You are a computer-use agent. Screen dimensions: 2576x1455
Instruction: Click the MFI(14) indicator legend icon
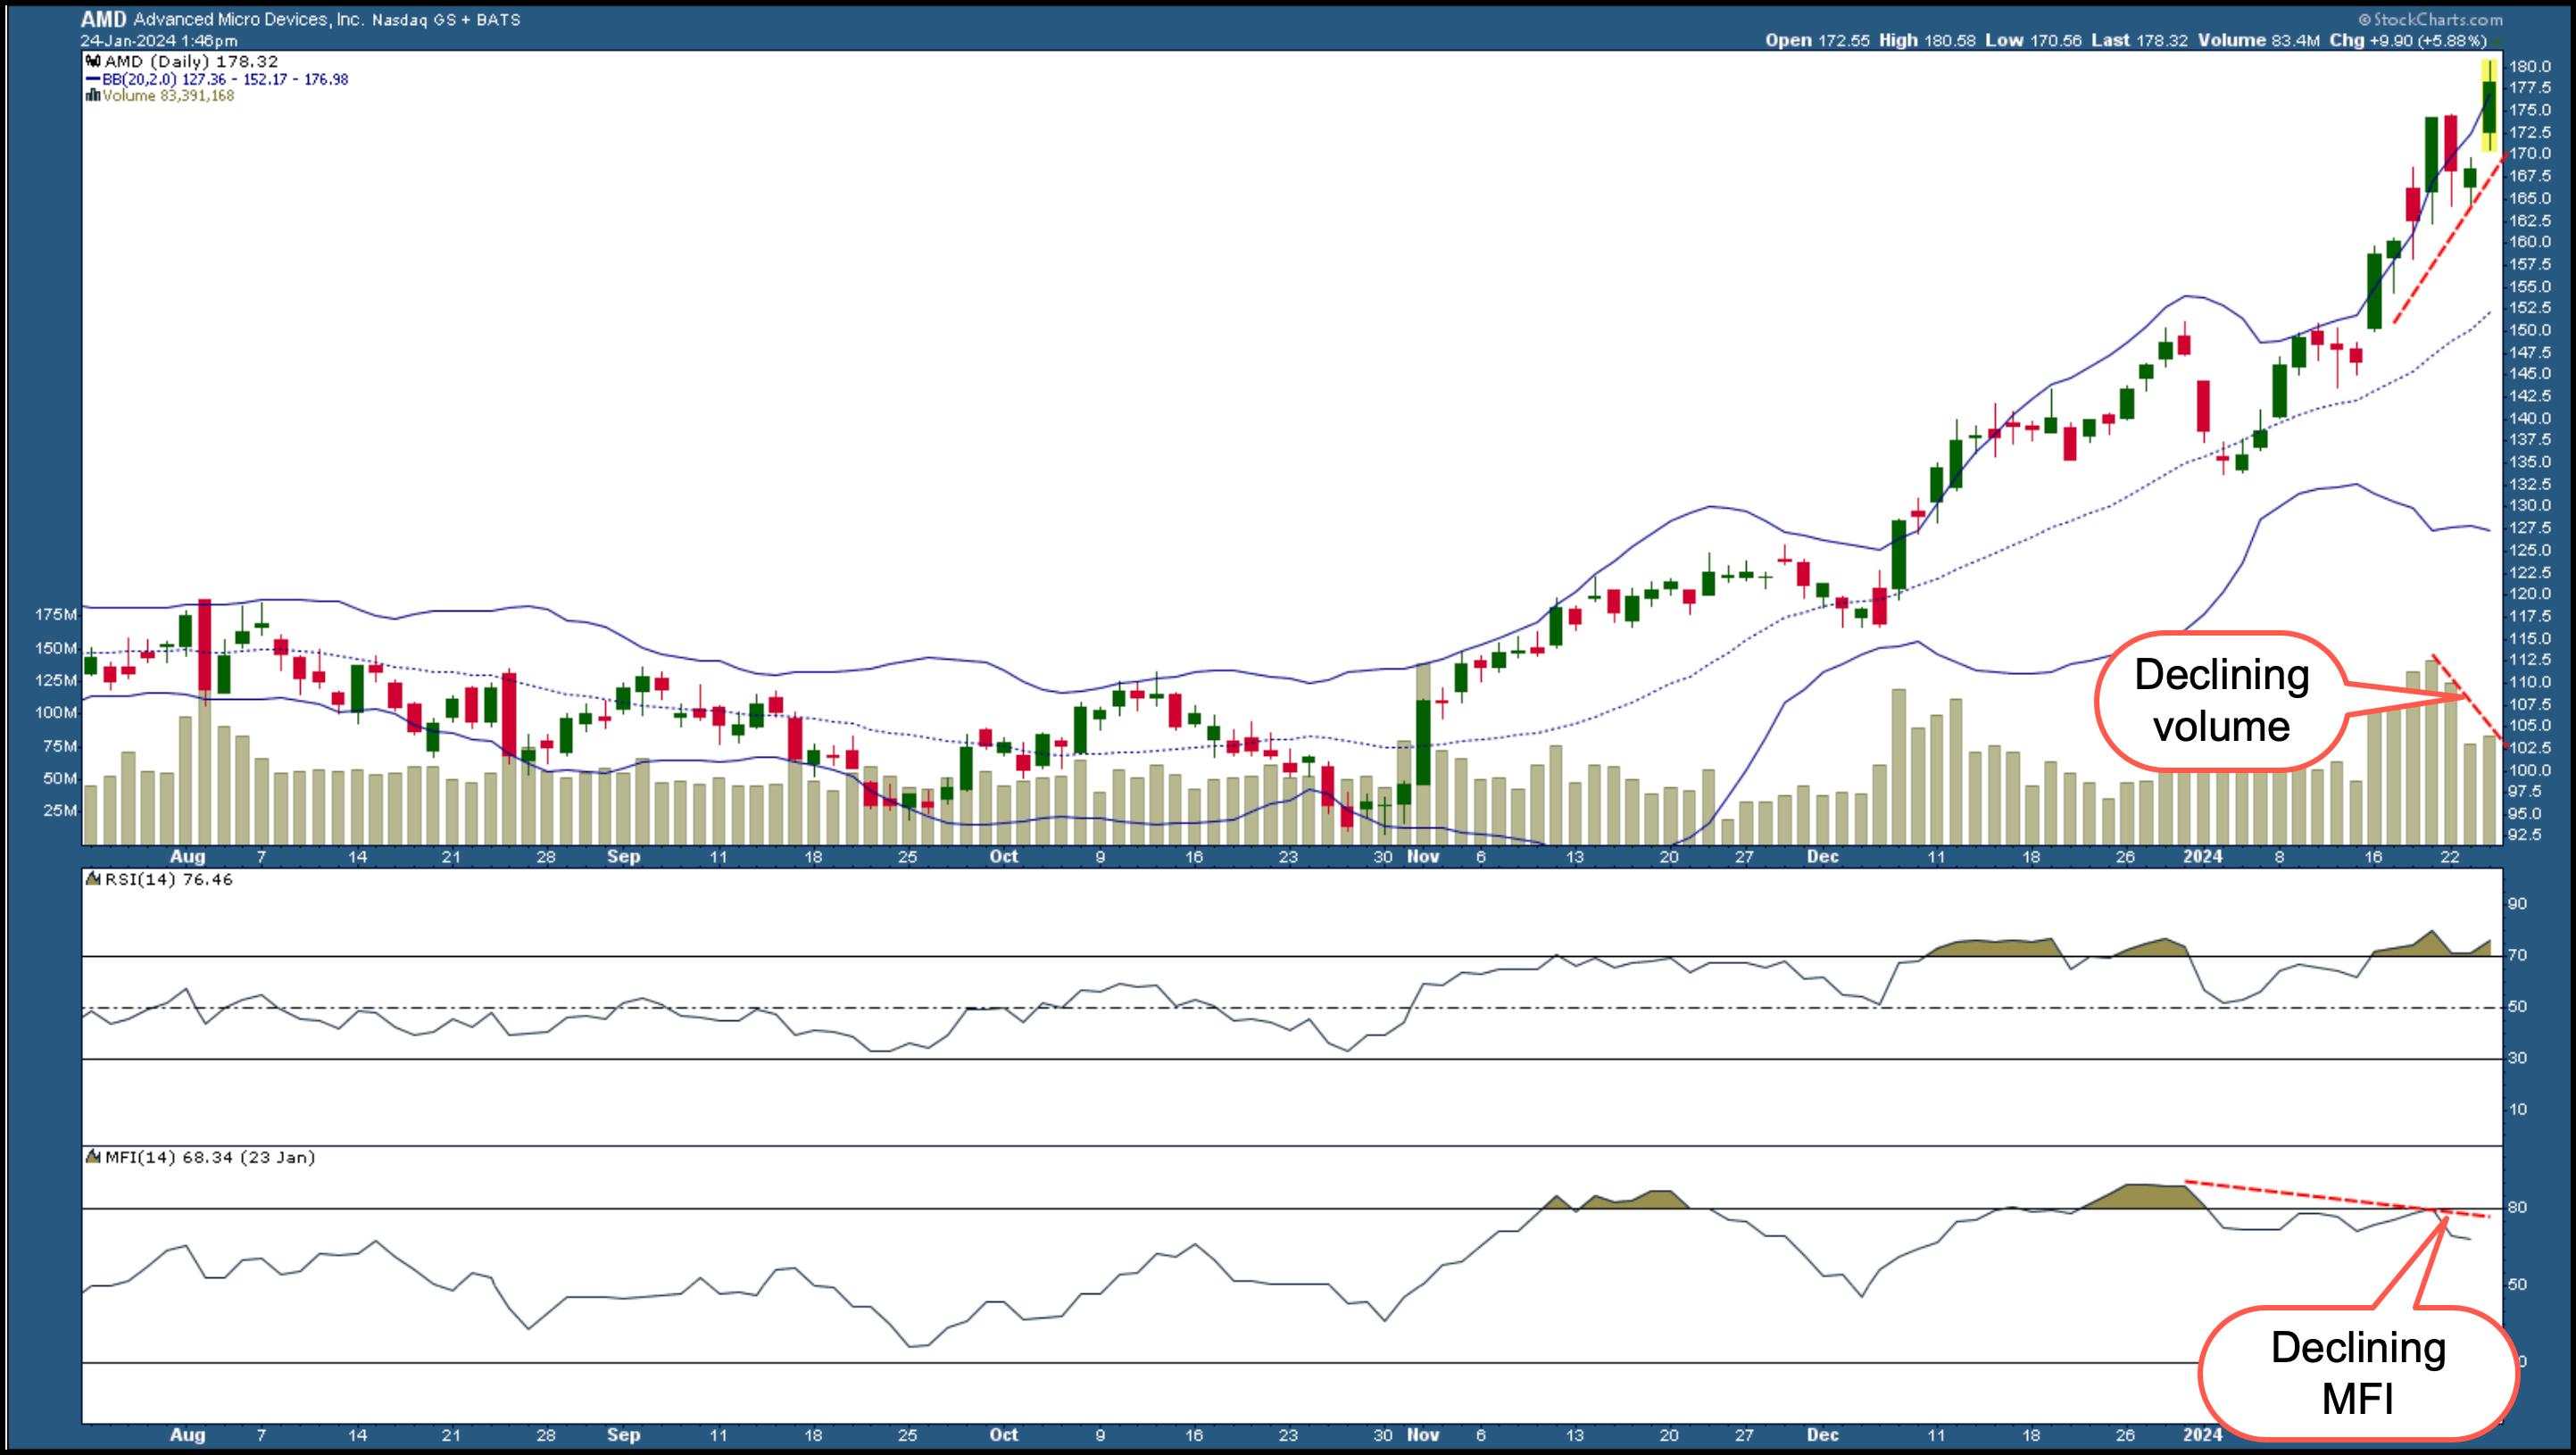94,1158
